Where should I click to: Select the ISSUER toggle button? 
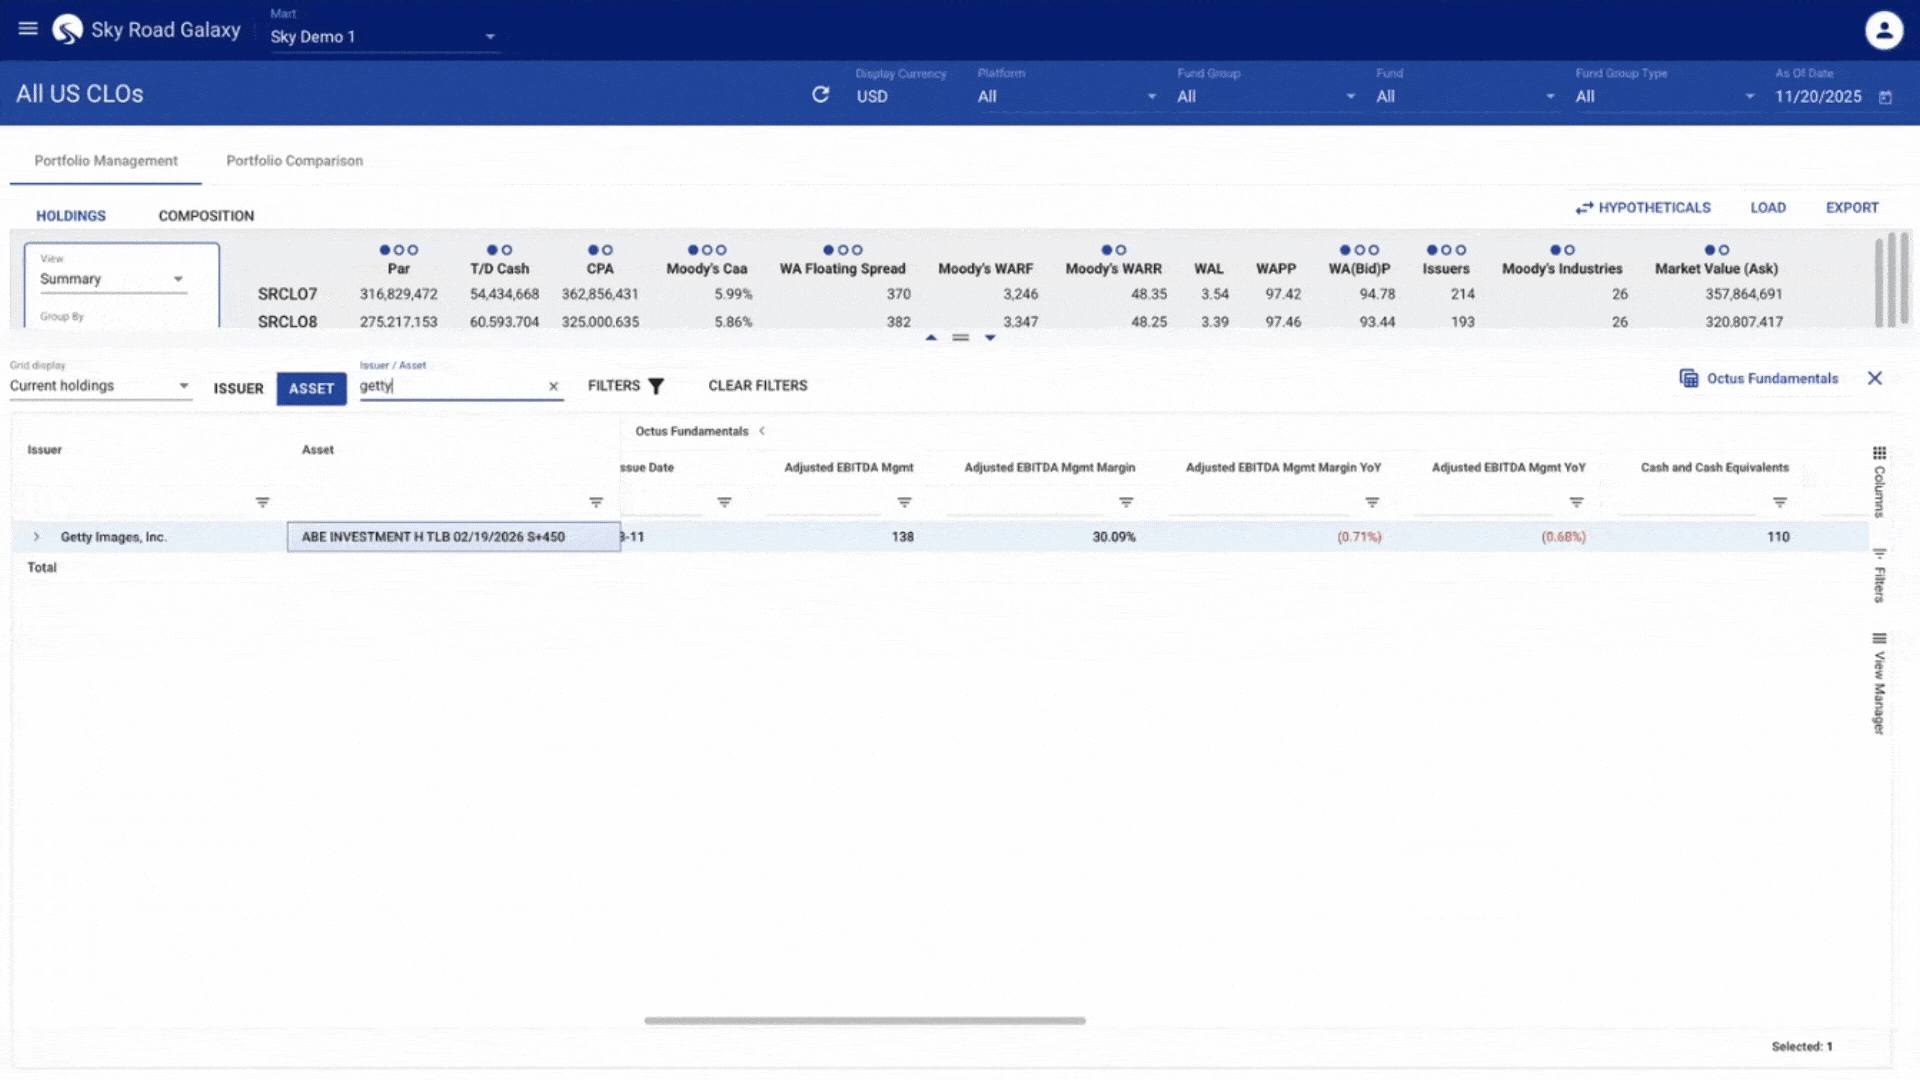coord(238,388)
